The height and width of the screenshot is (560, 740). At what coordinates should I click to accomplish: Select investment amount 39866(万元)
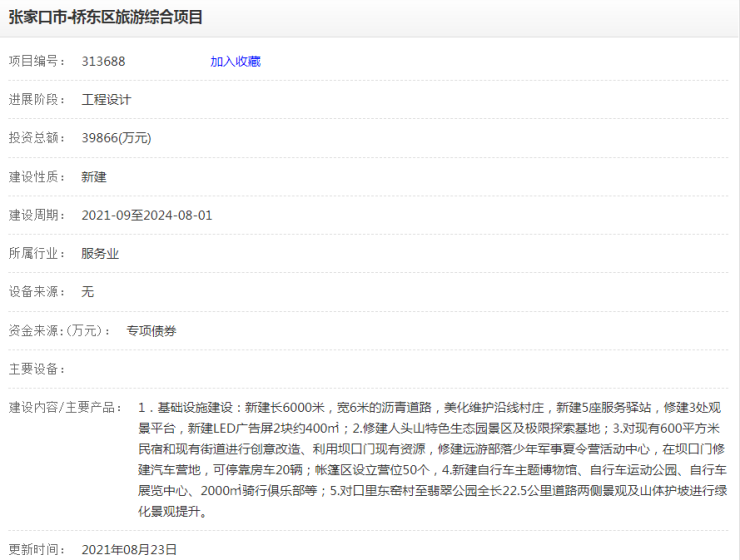point(116,138)
